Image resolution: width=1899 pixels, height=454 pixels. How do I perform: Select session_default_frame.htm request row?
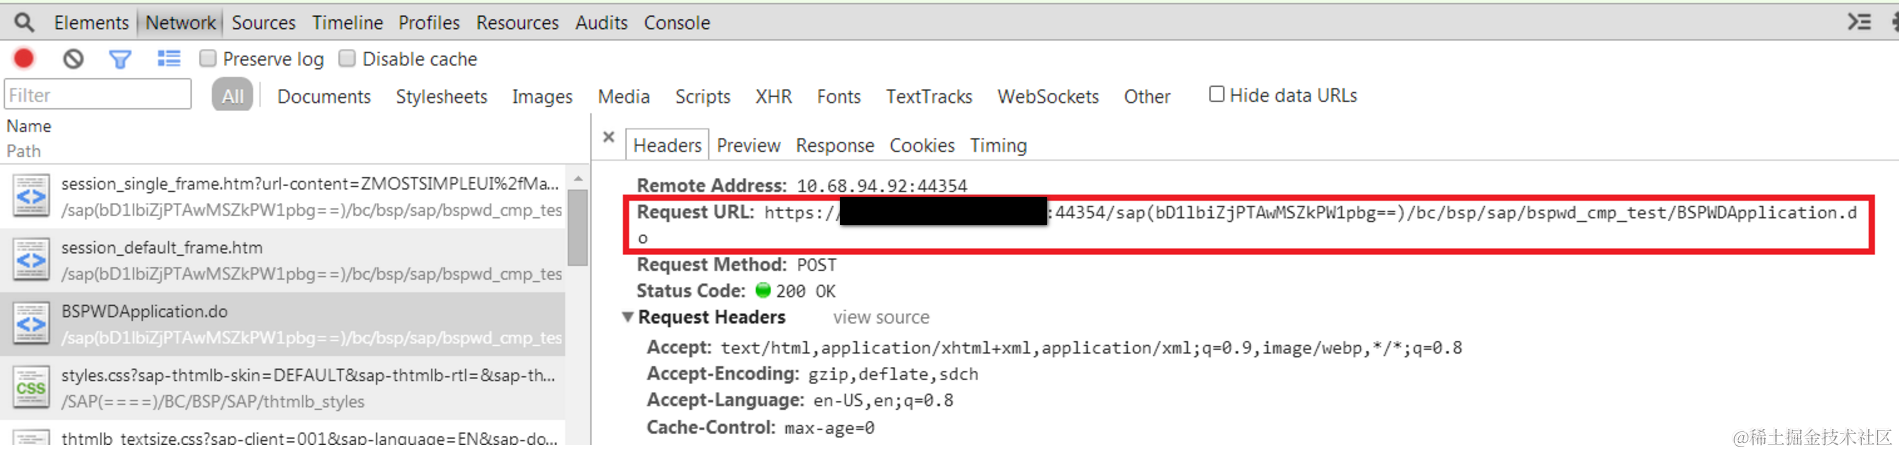pos(282,260)
